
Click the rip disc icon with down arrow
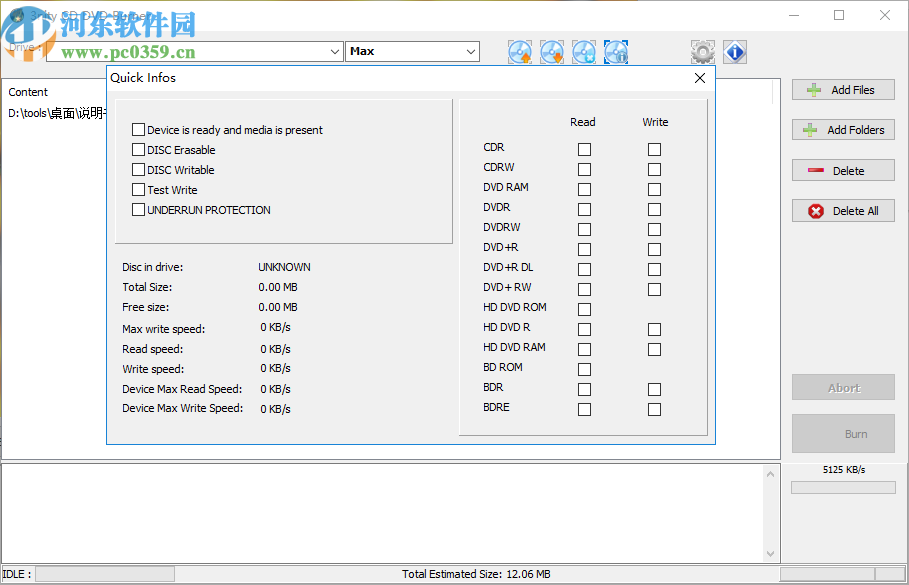(552, 51)
